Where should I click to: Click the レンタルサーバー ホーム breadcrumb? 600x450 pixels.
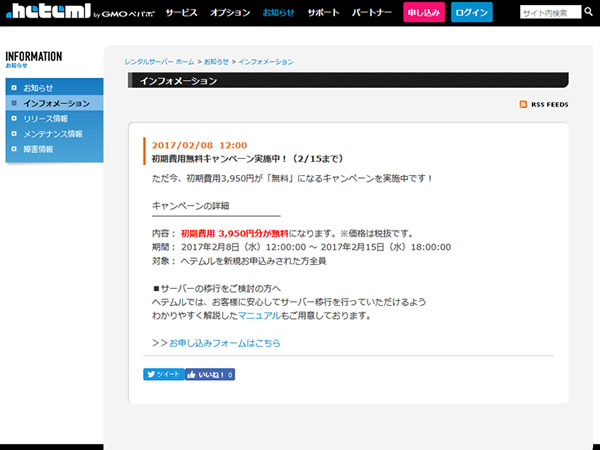point(159,62)
